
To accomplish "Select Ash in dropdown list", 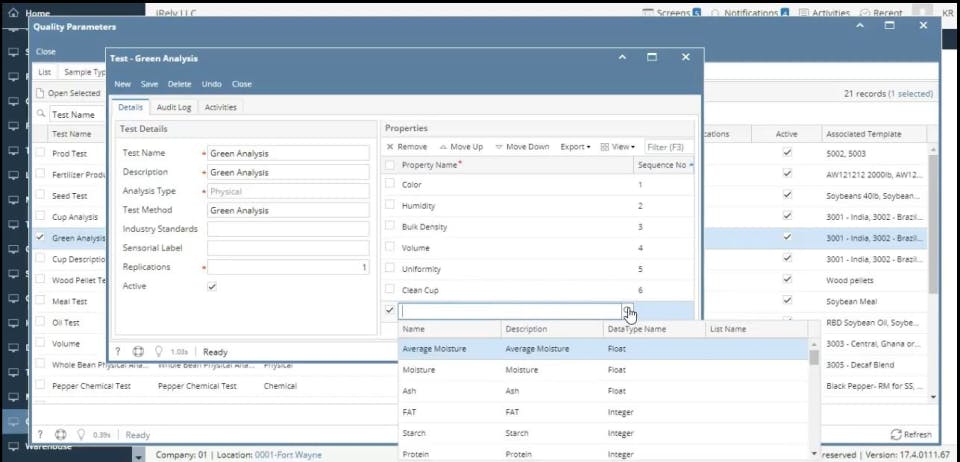I will click(603, 390).
